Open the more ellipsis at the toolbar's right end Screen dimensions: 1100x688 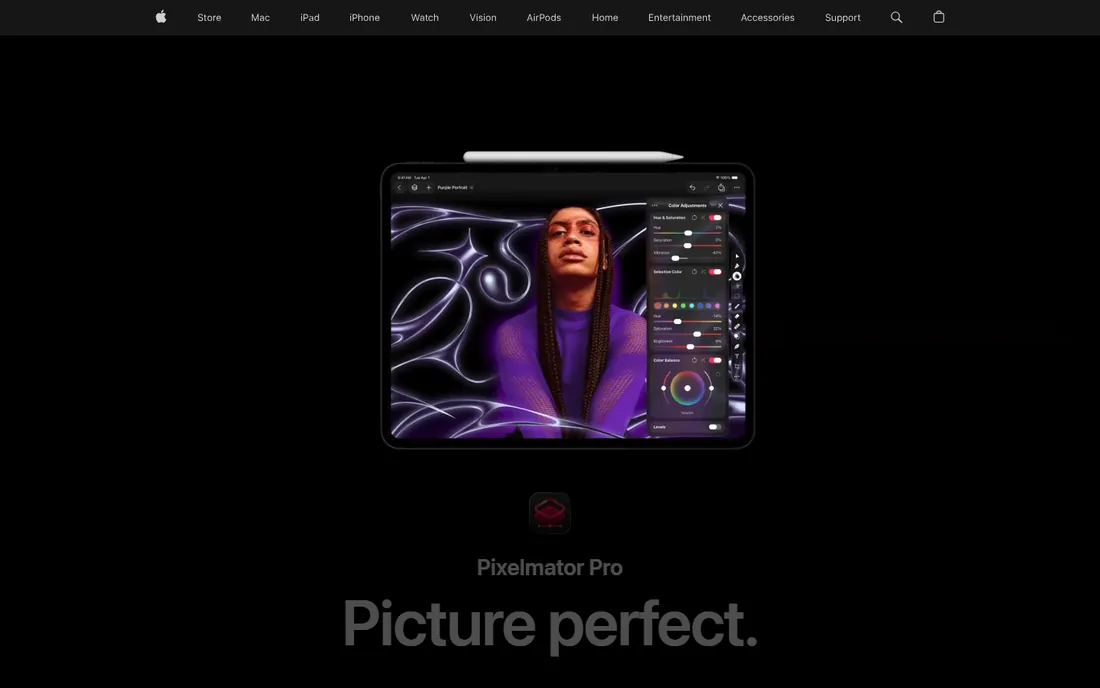737,187
